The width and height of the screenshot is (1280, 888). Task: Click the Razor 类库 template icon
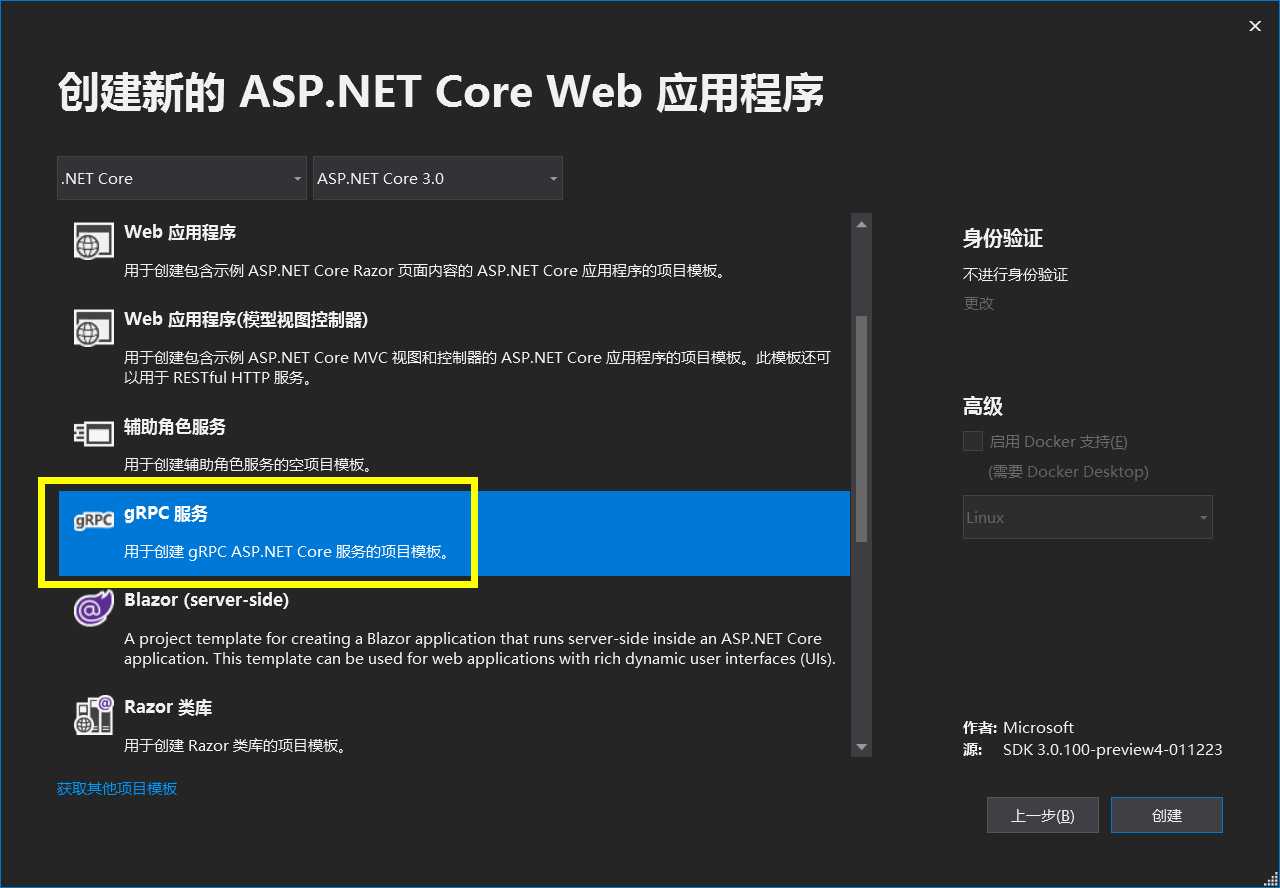click(x=94, y=715)
